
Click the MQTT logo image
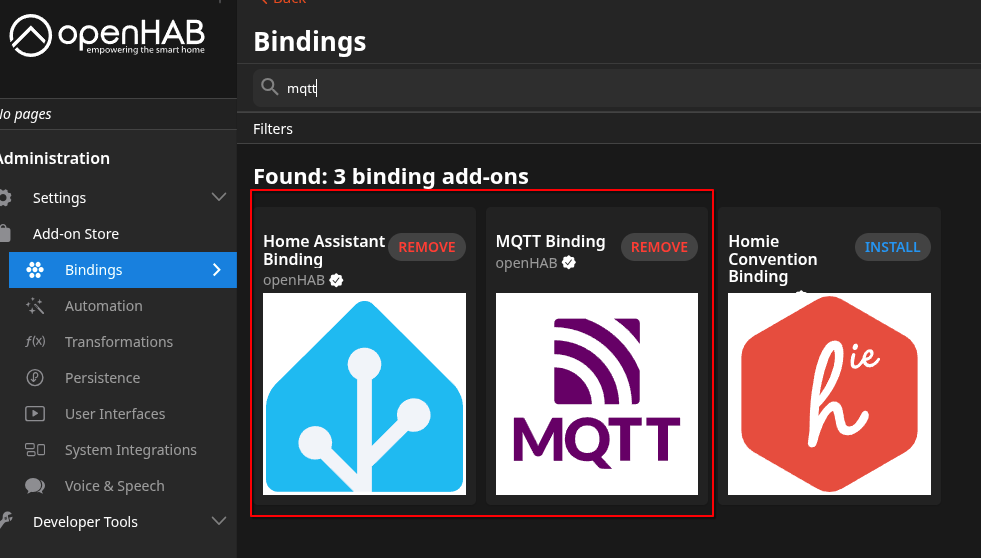[597, 394]
